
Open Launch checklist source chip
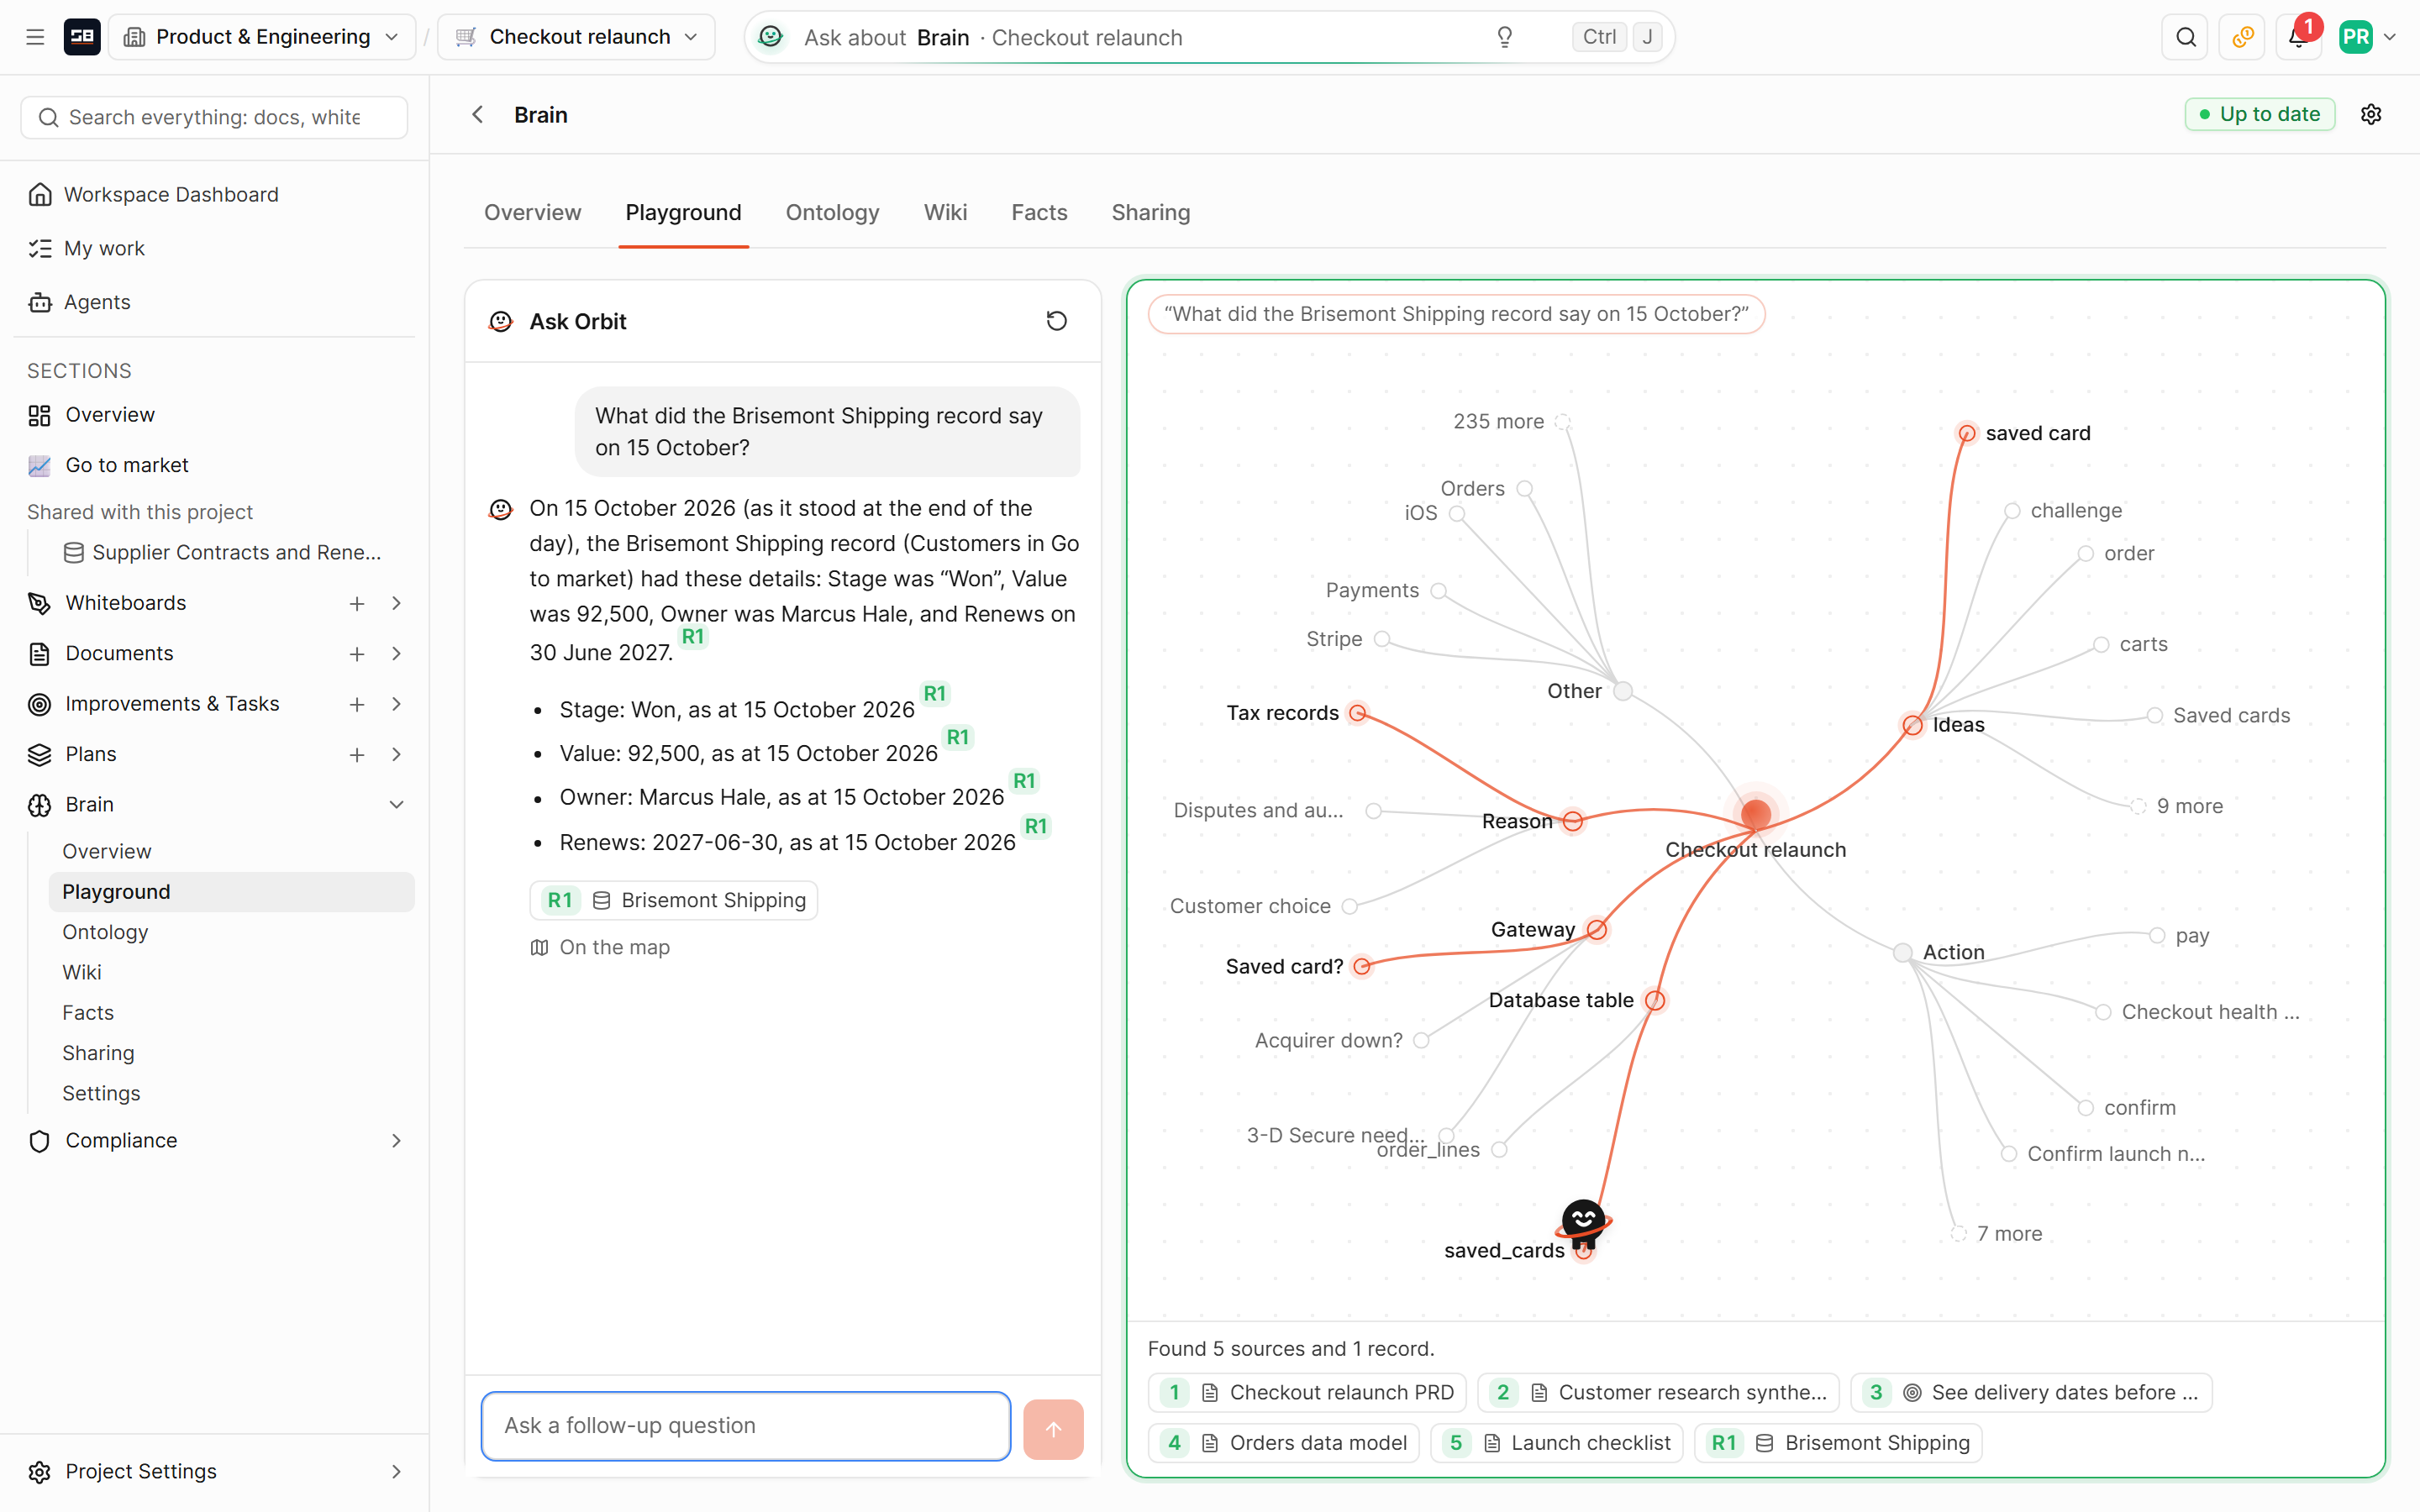point(1557,1442)
